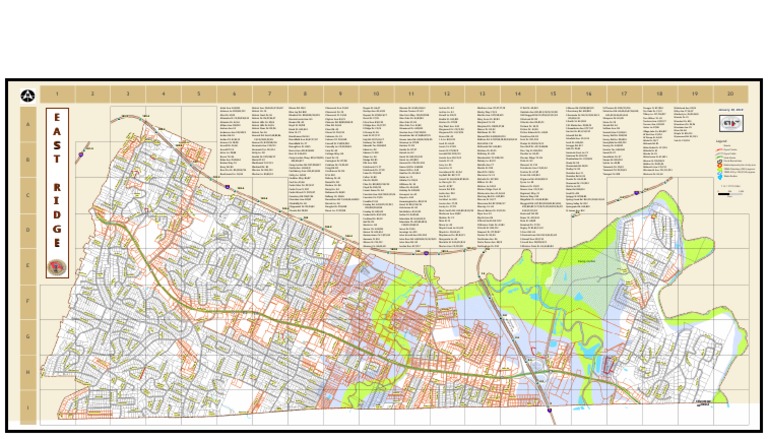Select grid column header 19
The width and height of the screenshot is (768, 439).
pyautogui.click(x=695, y=94)
